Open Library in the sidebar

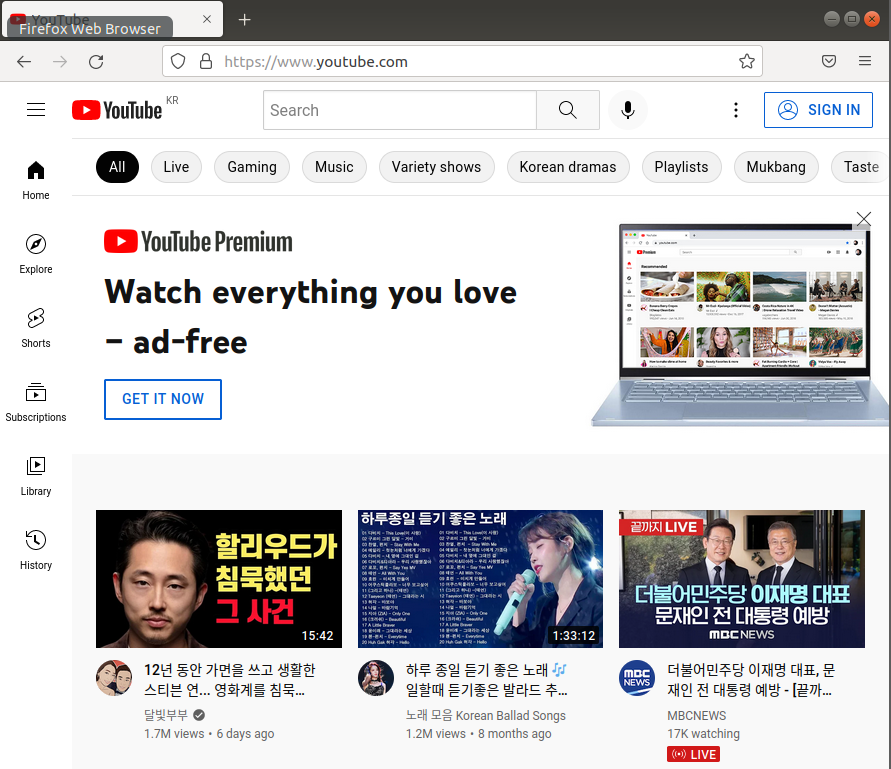[x=36, y=476]
